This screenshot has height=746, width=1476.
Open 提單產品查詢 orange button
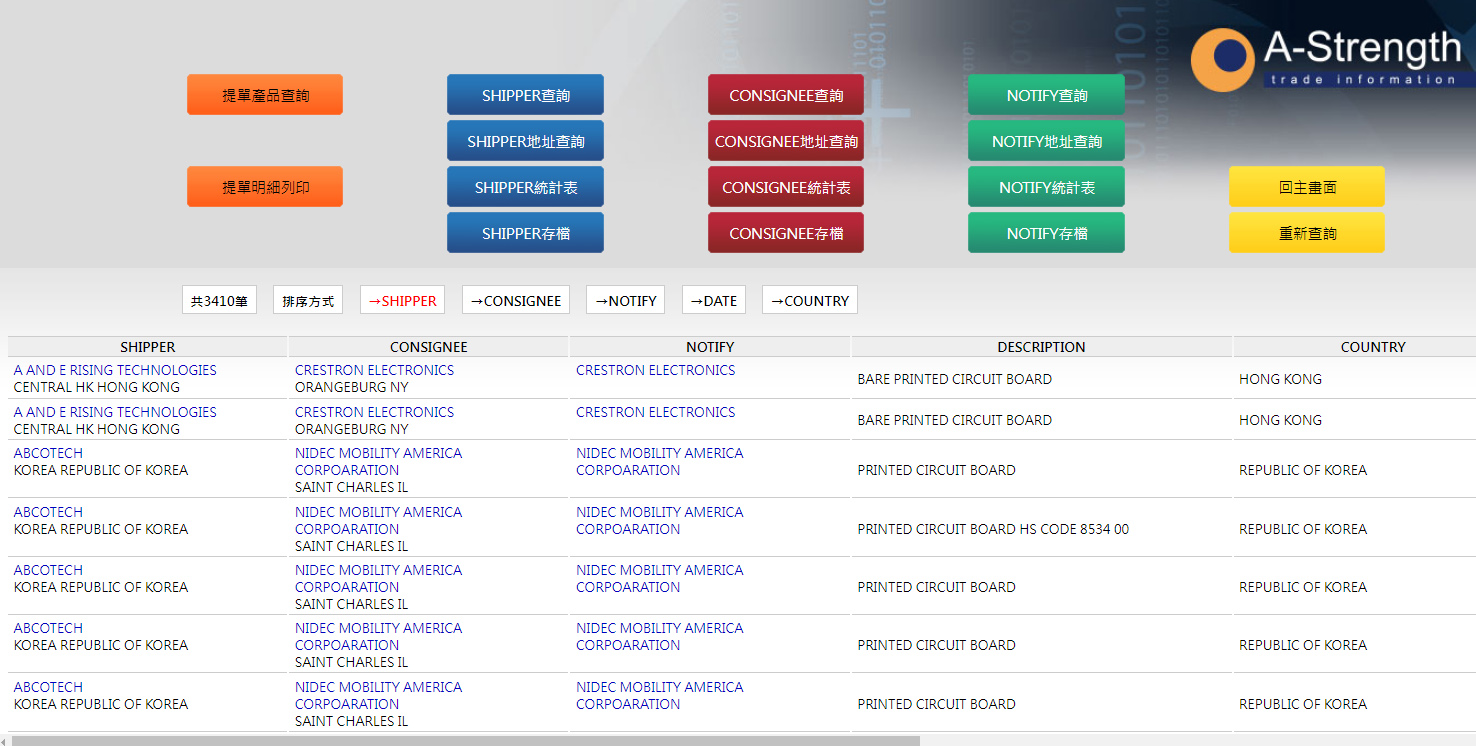265,95
